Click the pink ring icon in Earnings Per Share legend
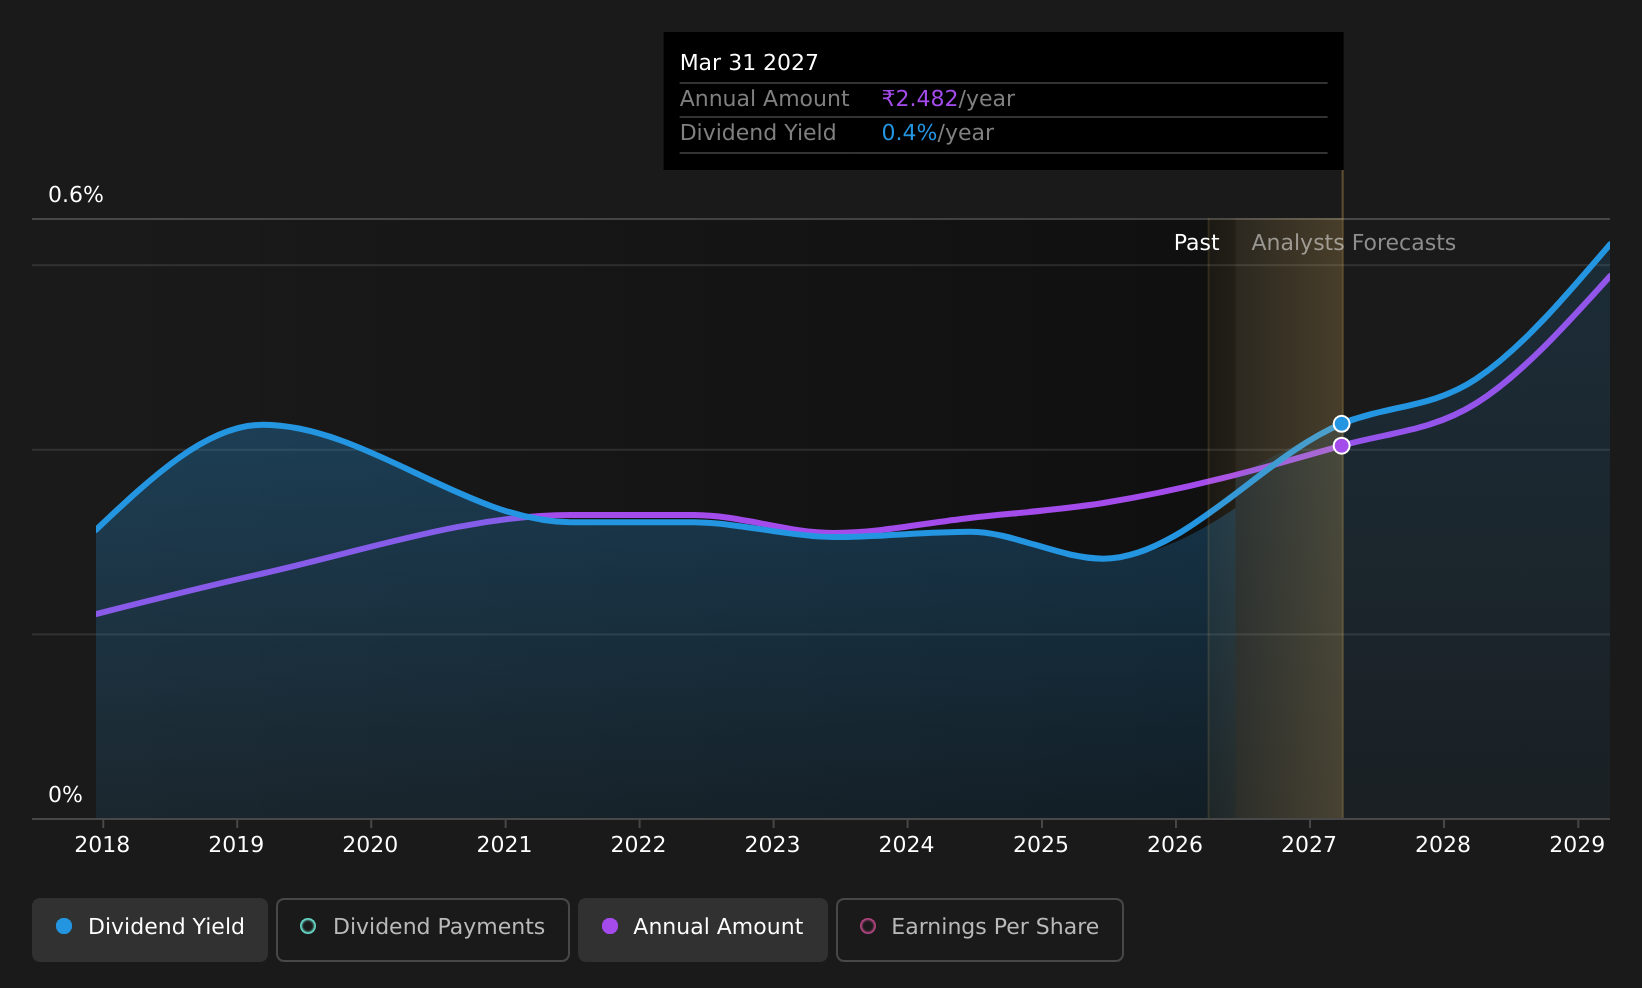 click(x=868, y=926)
